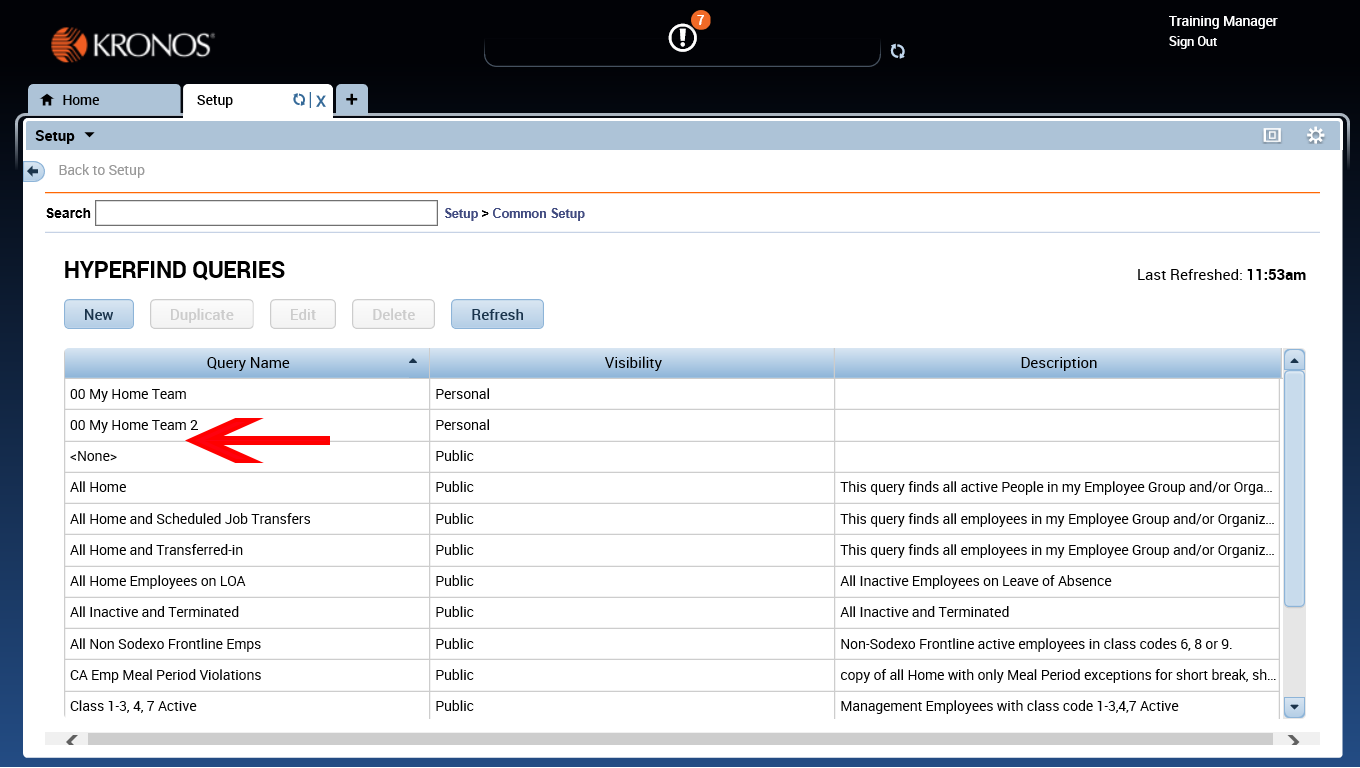This screenshot has width=1360, height=768.
Task: Click the vertical scrollbar down arrow
Action: point(1294,707)
